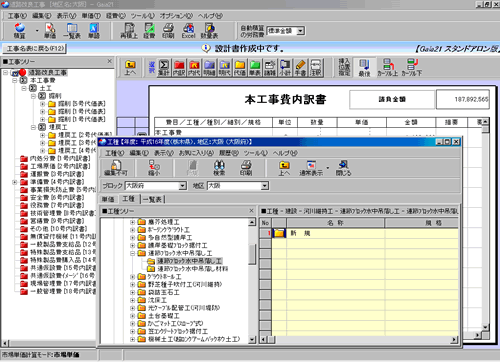Viewport: 500px width, 362px height.
Task: Click the 工種ツリー vertical scrollbar thumb
Action: tap(252, 255)
